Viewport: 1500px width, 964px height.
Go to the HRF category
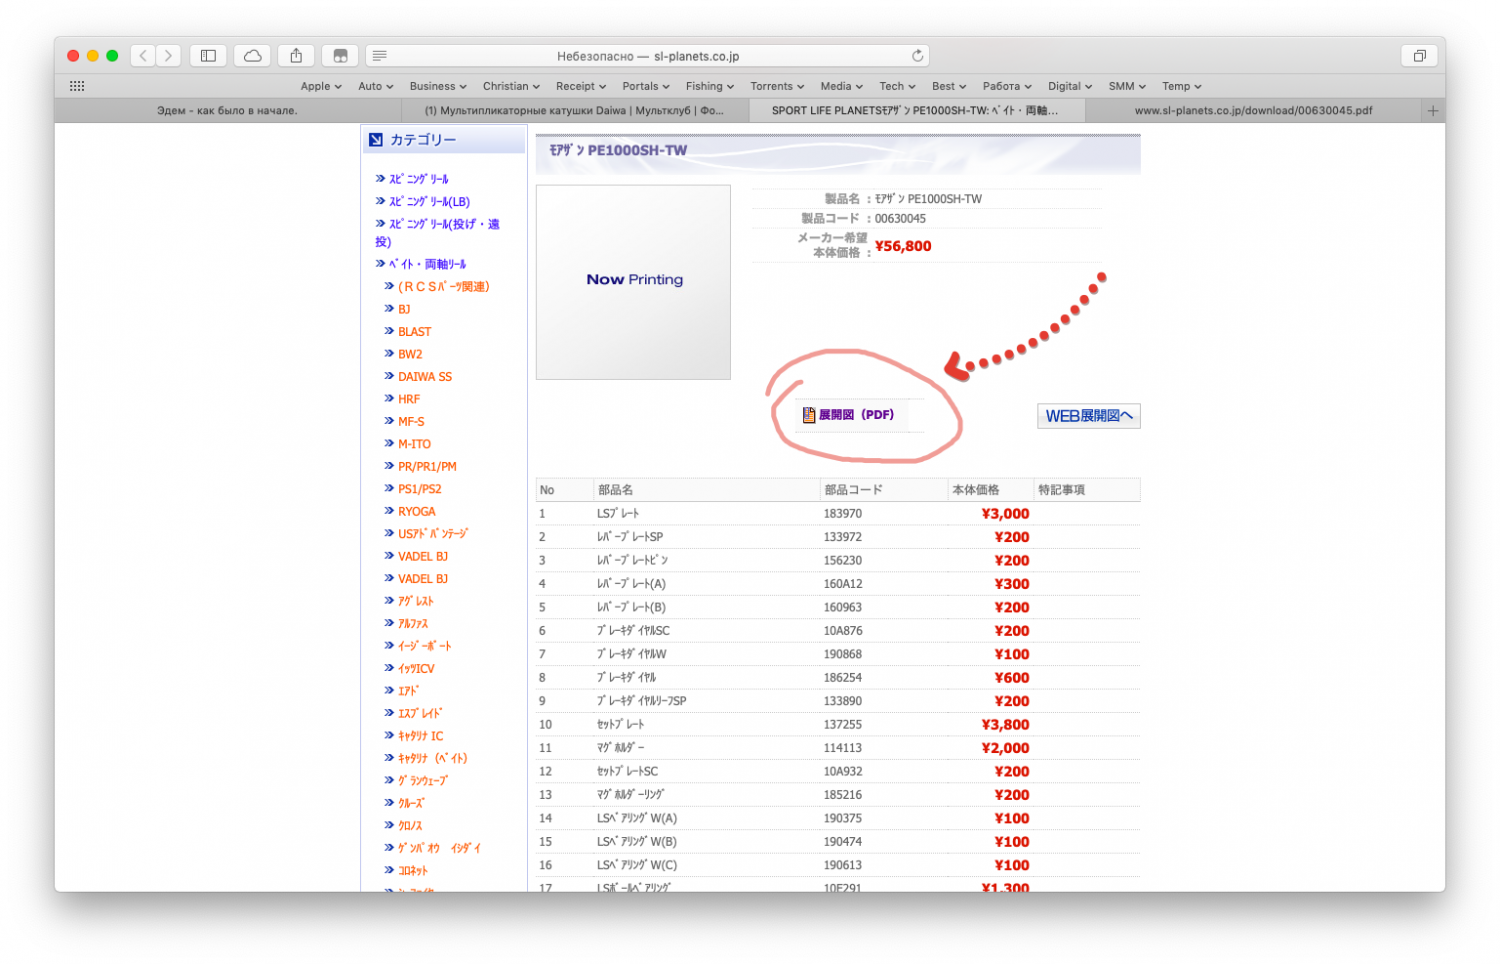[409, 399]
